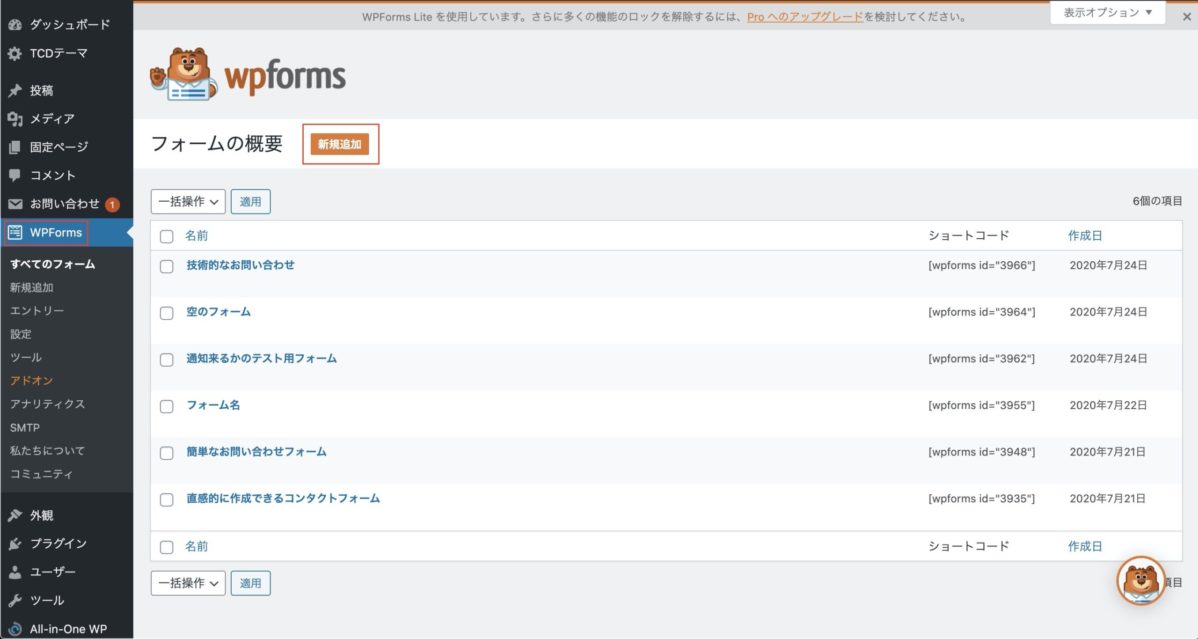The width and height of the screenshot is (1198, 639).
Task: Click the WPForms bear mascot logo
Action: point(183,74)
